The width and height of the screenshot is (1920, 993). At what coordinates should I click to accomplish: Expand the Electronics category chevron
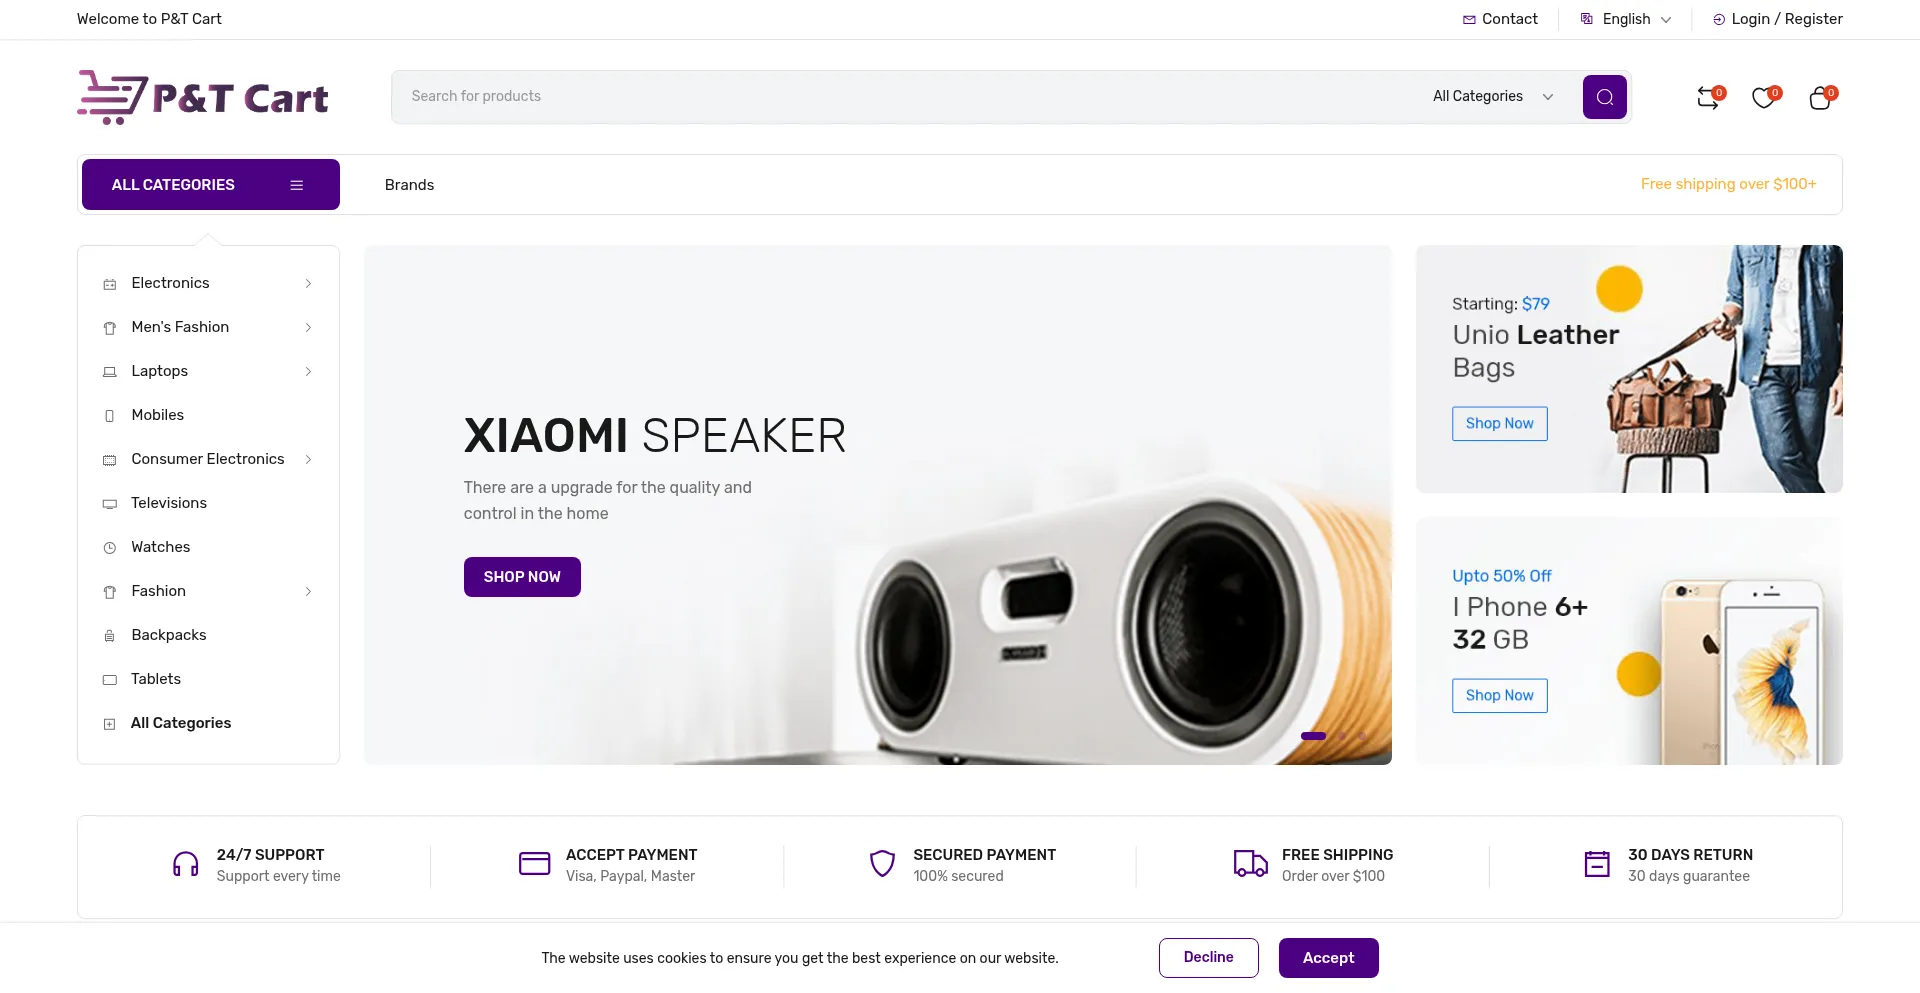point(308,283)
